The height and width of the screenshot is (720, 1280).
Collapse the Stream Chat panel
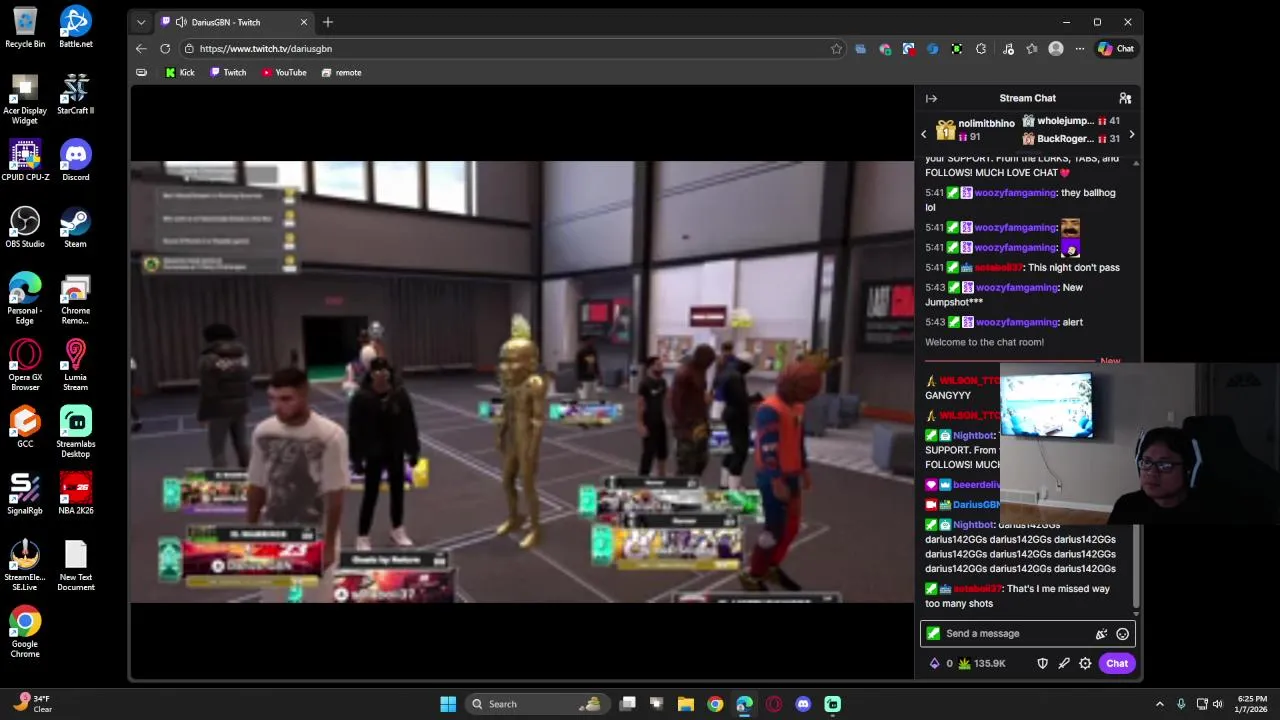931,98
